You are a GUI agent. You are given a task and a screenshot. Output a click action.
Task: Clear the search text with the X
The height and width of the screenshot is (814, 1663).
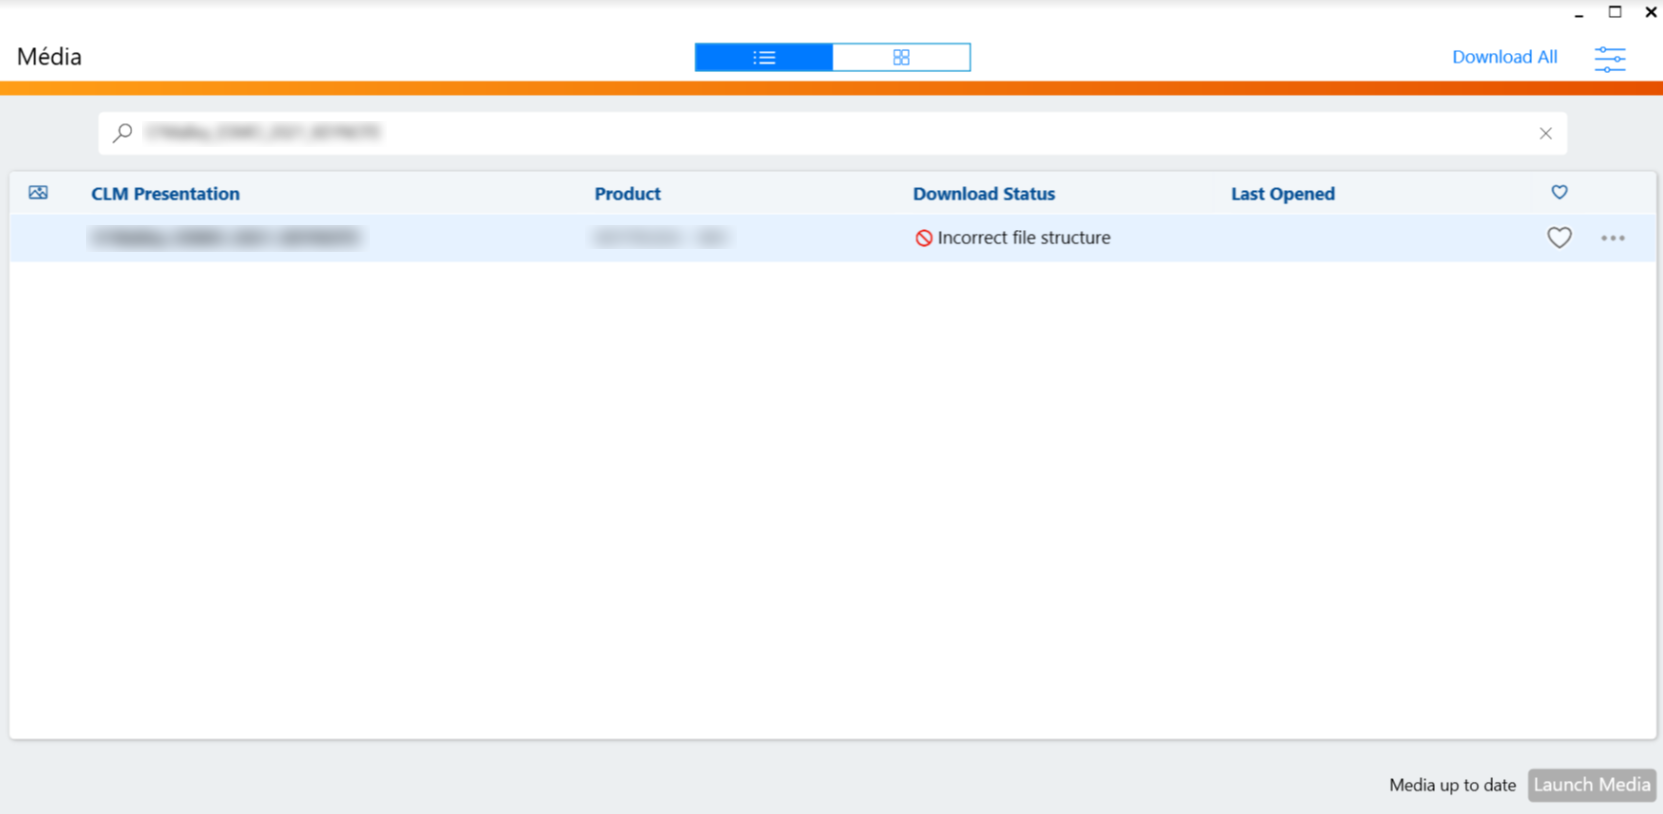[1545, 133]
